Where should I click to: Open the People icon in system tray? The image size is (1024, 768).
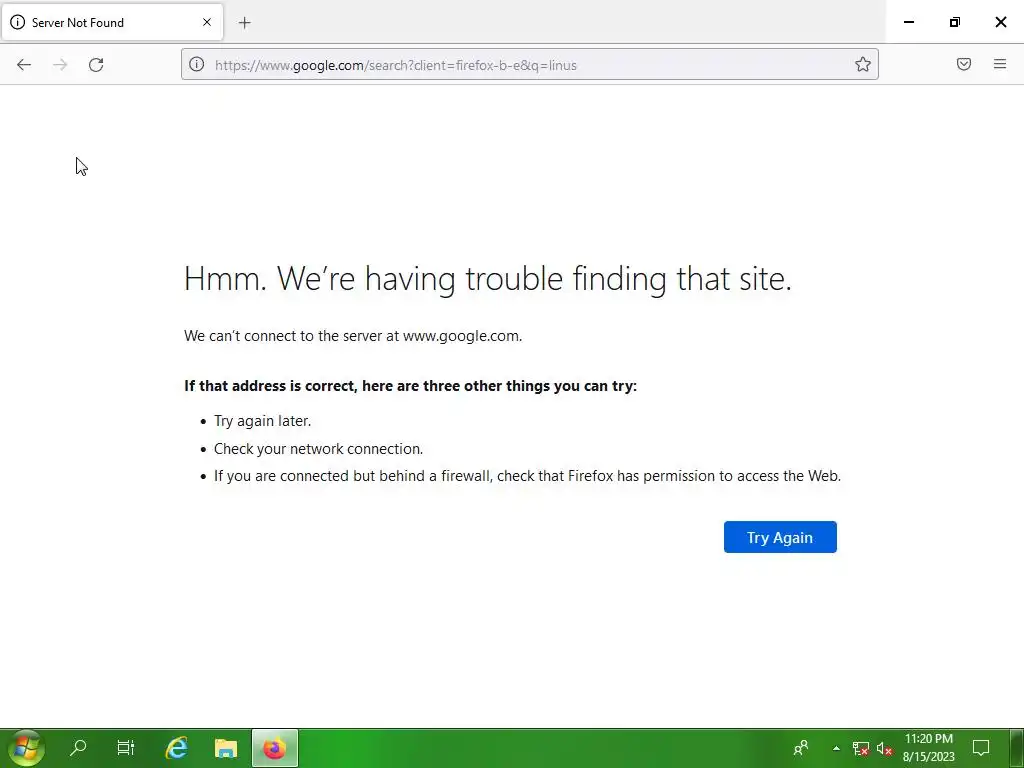click(x=801, y=748)
